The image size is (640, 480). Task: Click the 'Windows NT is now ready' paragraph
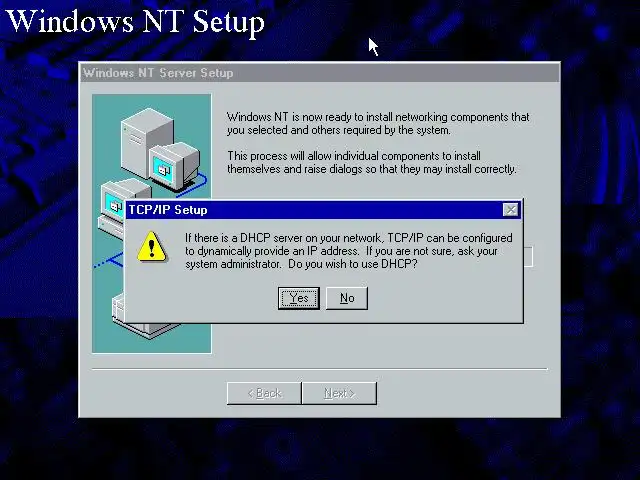pyautogui.click(x=378, y=123)
